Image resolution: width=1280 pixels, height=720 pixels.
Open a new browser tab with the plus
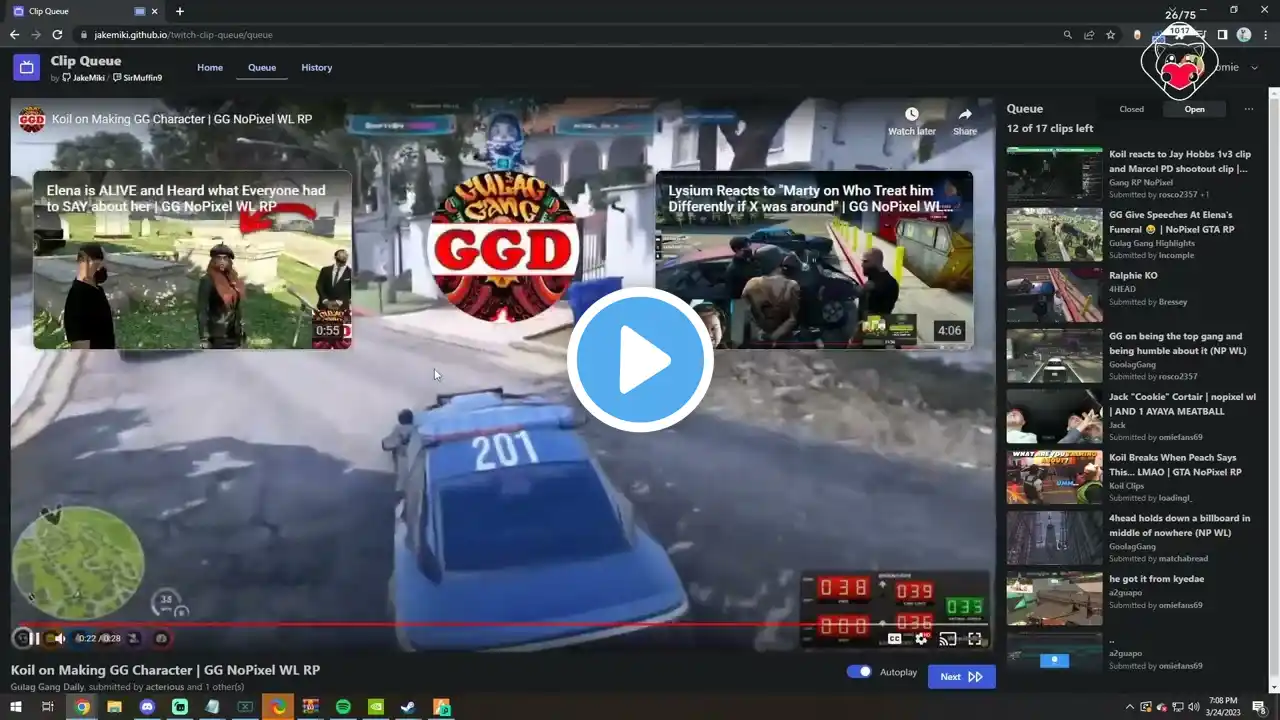(180, 11)
